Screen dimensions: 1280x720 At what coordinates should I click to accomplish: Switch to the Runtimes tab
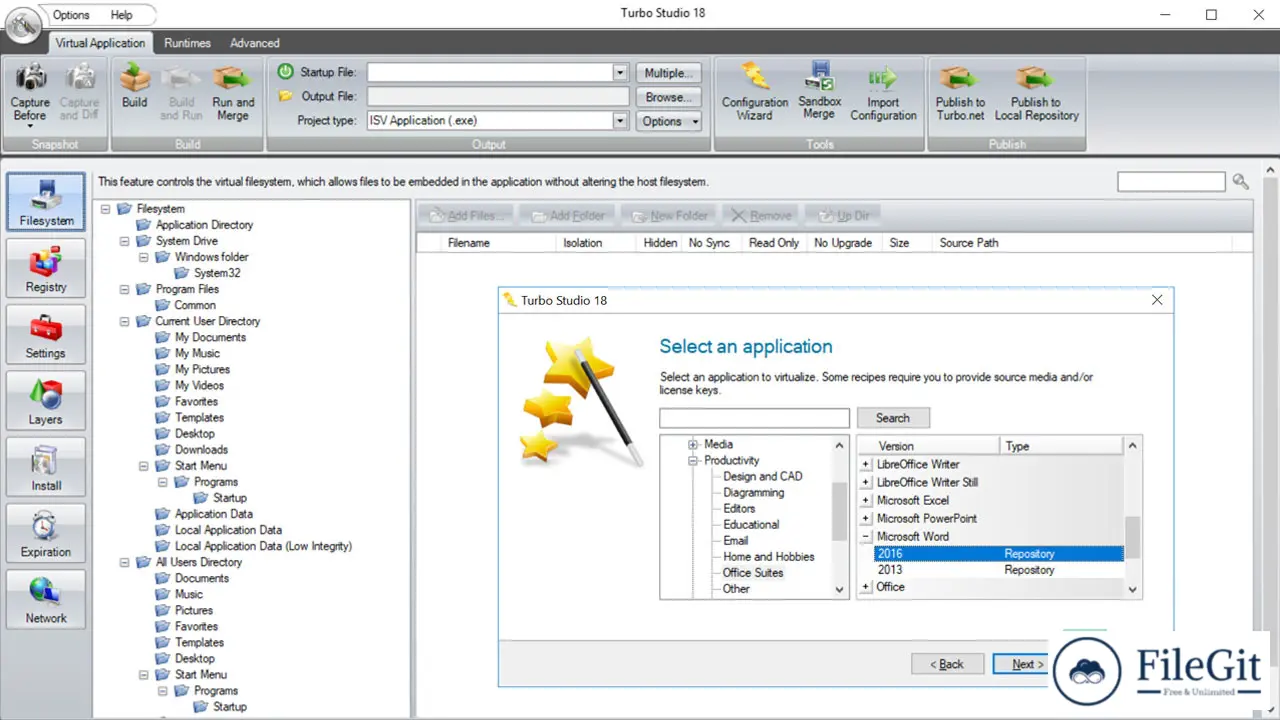(x=188, y=43)
